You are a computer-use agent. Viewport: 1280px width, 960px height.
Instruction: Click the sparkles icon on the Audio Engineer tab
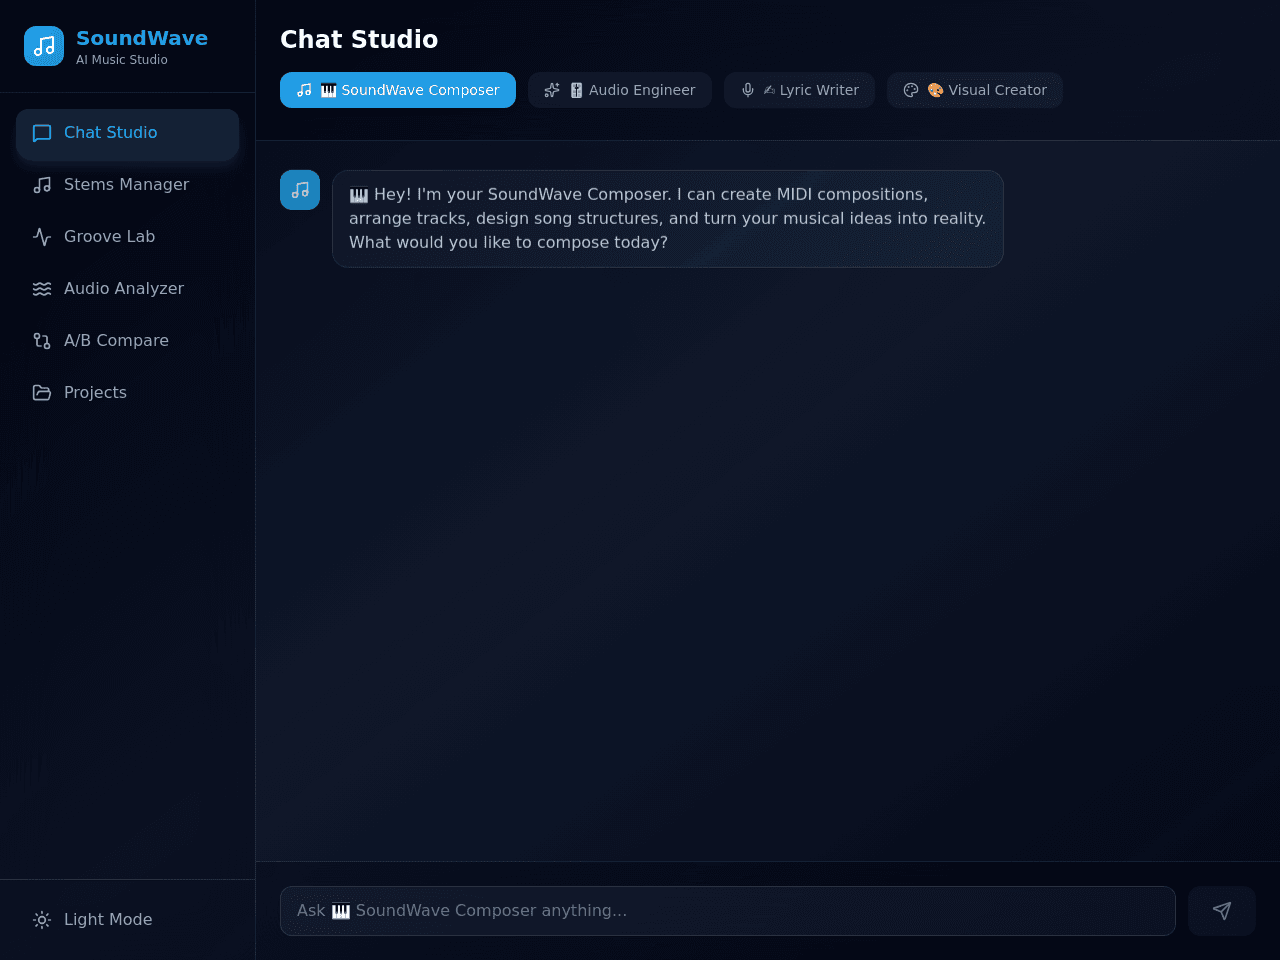[552, 90]
